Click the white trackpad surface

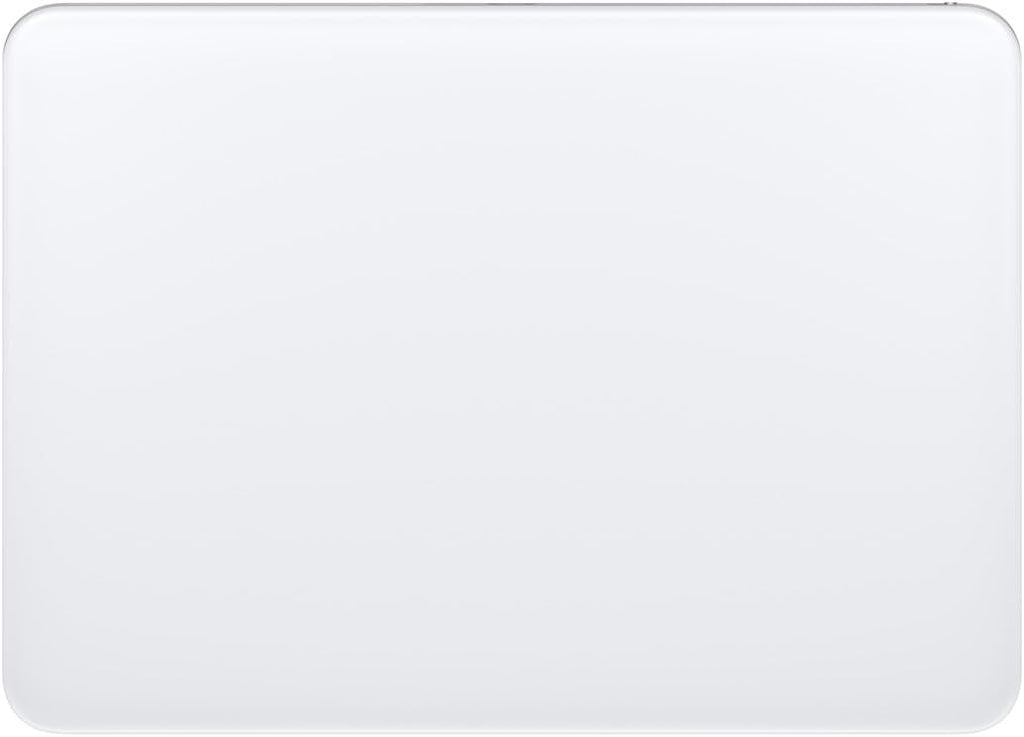512,369
